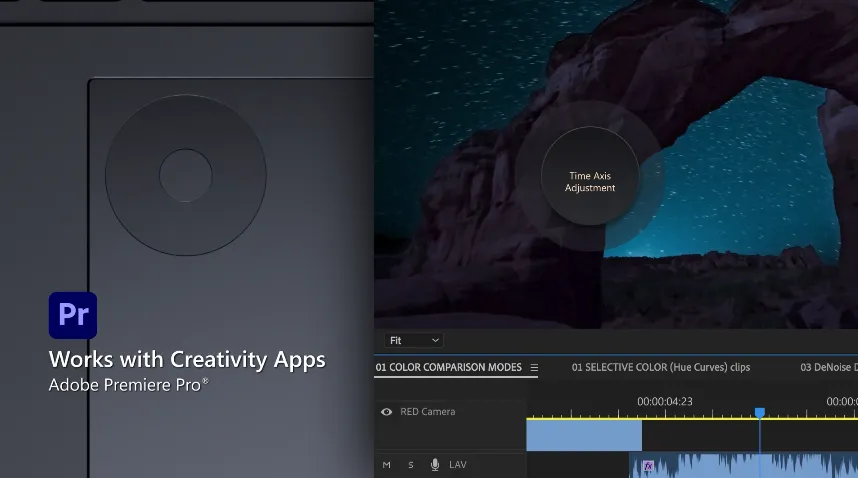Click the Time Axis Adjustment dial overlay
Screen dimensions: 858x478
point(590,182)
